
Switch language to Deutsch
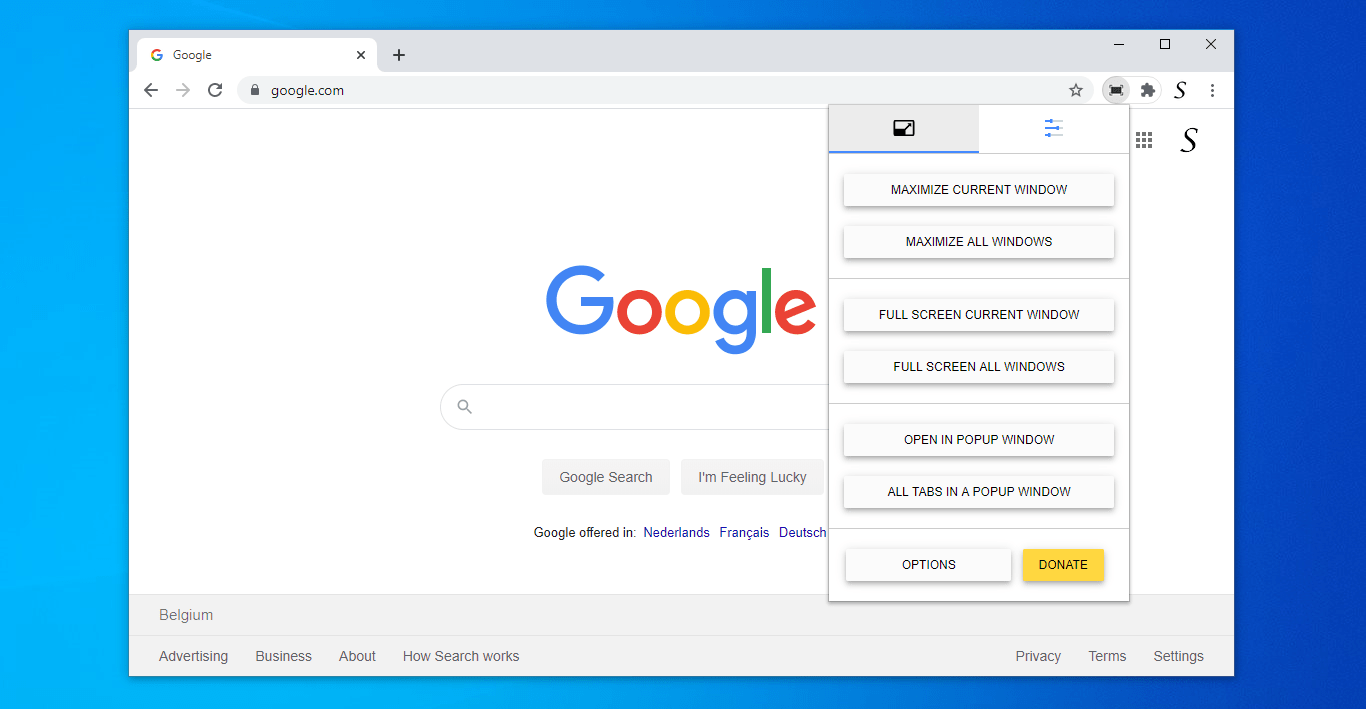click(x=803, y=533)
